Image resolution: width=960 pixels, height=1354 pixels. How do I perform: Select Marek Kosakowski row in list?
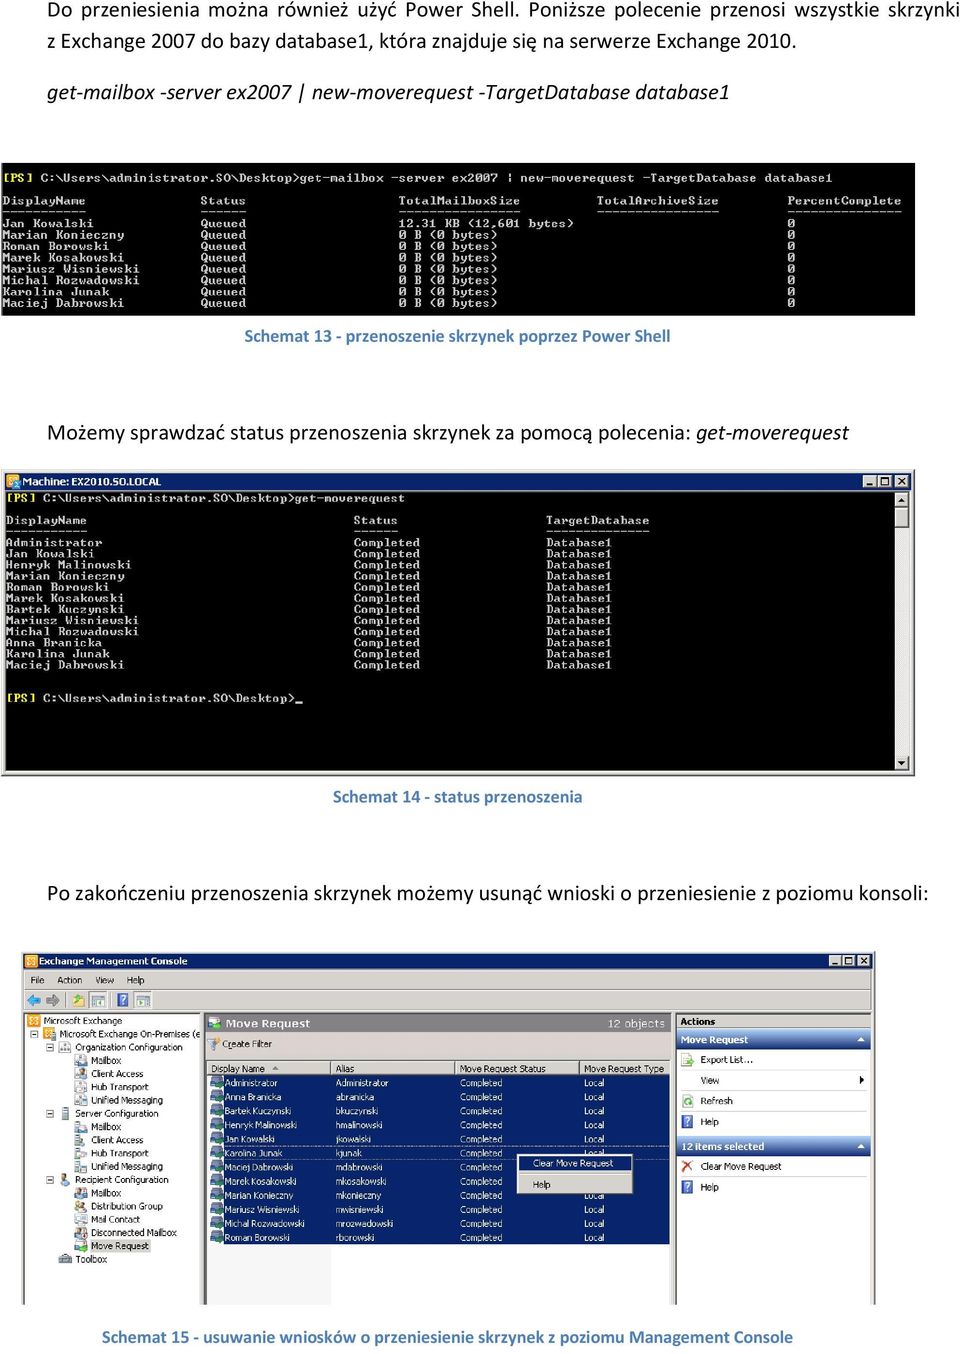point(438,1181)
